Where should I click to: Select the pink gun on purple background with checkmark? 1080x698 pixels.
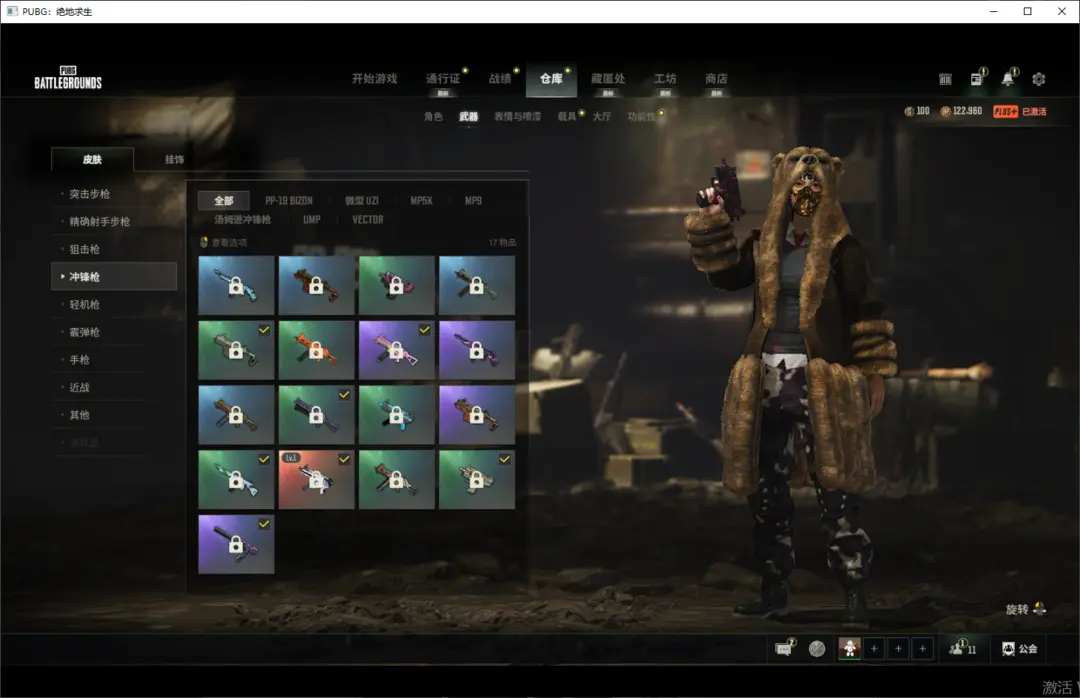[x=397, y=350]
